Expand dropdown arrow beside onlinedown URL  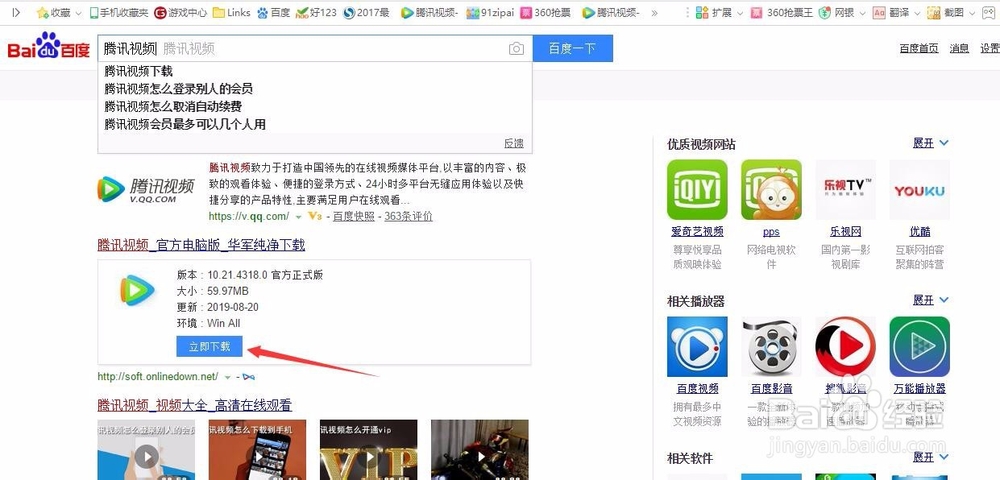tap(227, 377)
